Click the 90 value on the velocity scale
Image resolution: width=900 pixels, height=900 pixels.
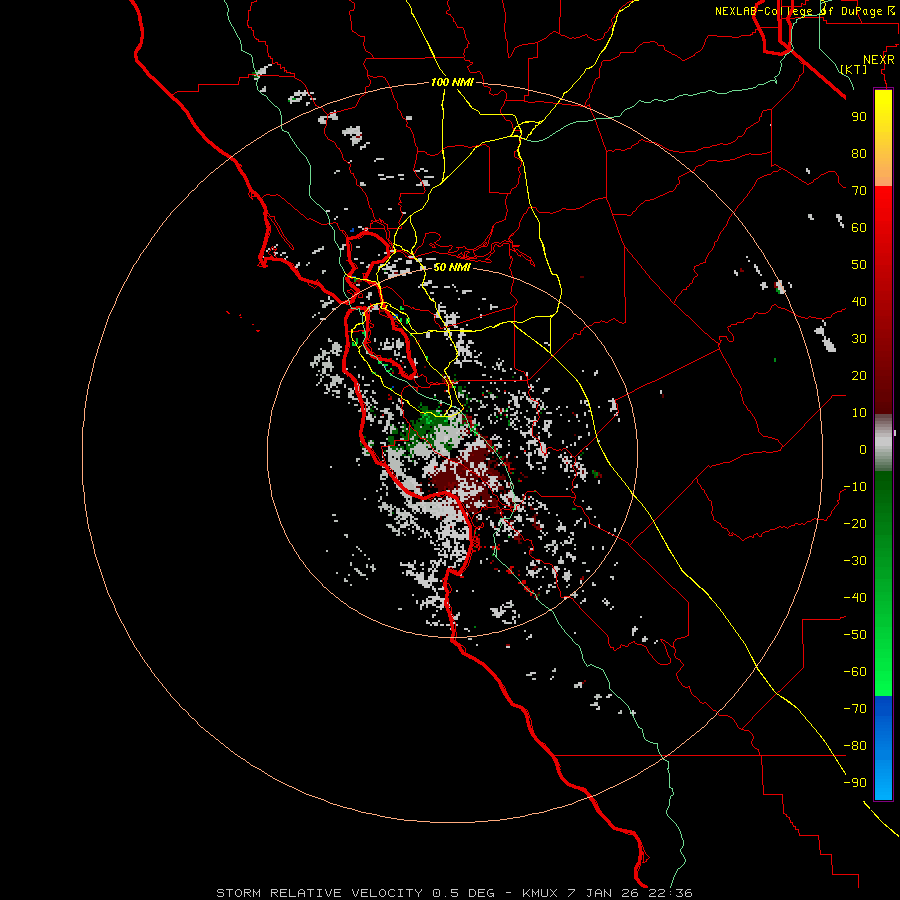coord(859,117)
